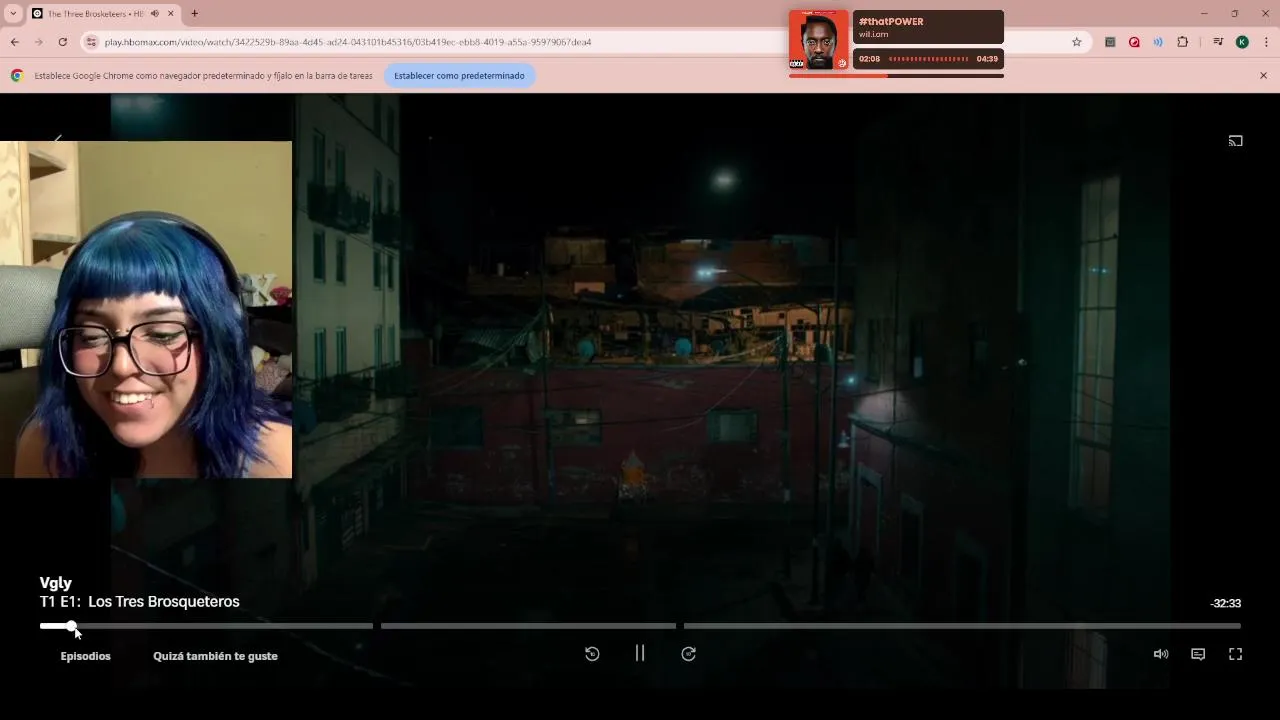The height and width of the screenshot is (720, 1280).
Task: Click the blue sound-waves extension icon
Action: [x=1158, y=42]
